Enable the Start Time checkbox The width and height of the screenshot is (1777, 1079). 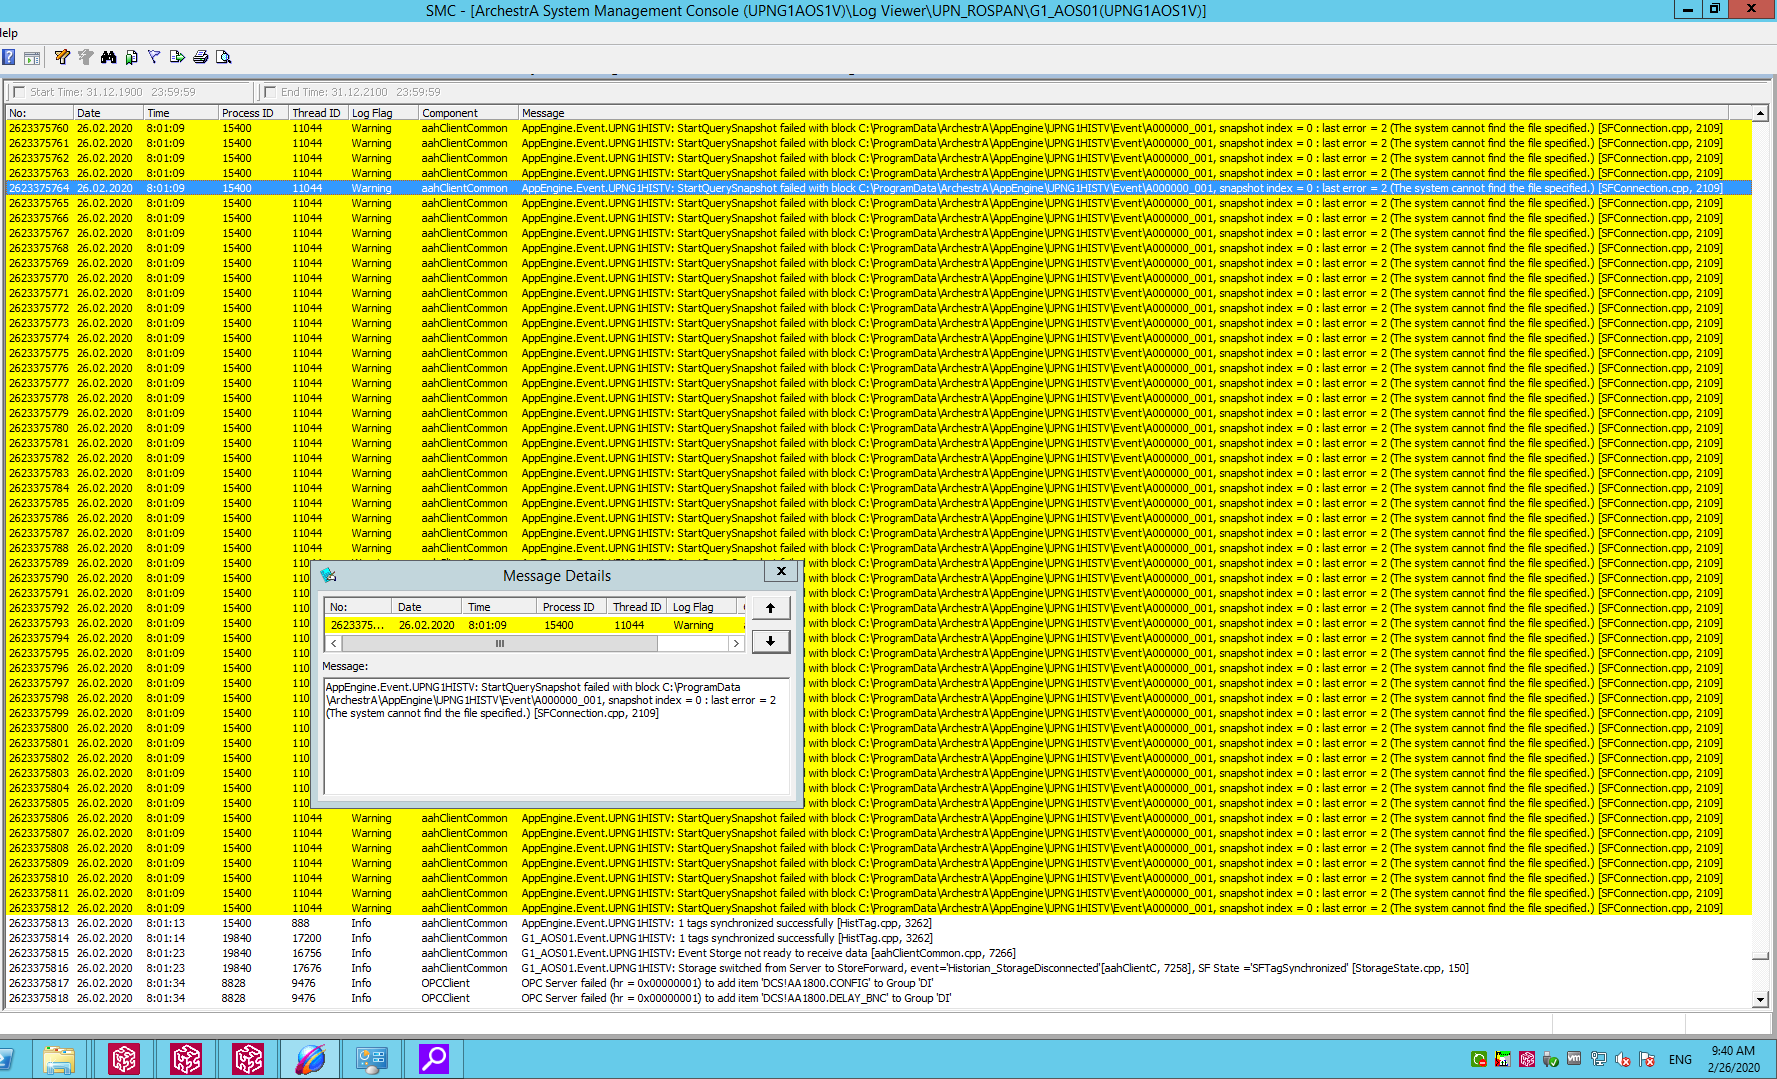coord(18,92)
